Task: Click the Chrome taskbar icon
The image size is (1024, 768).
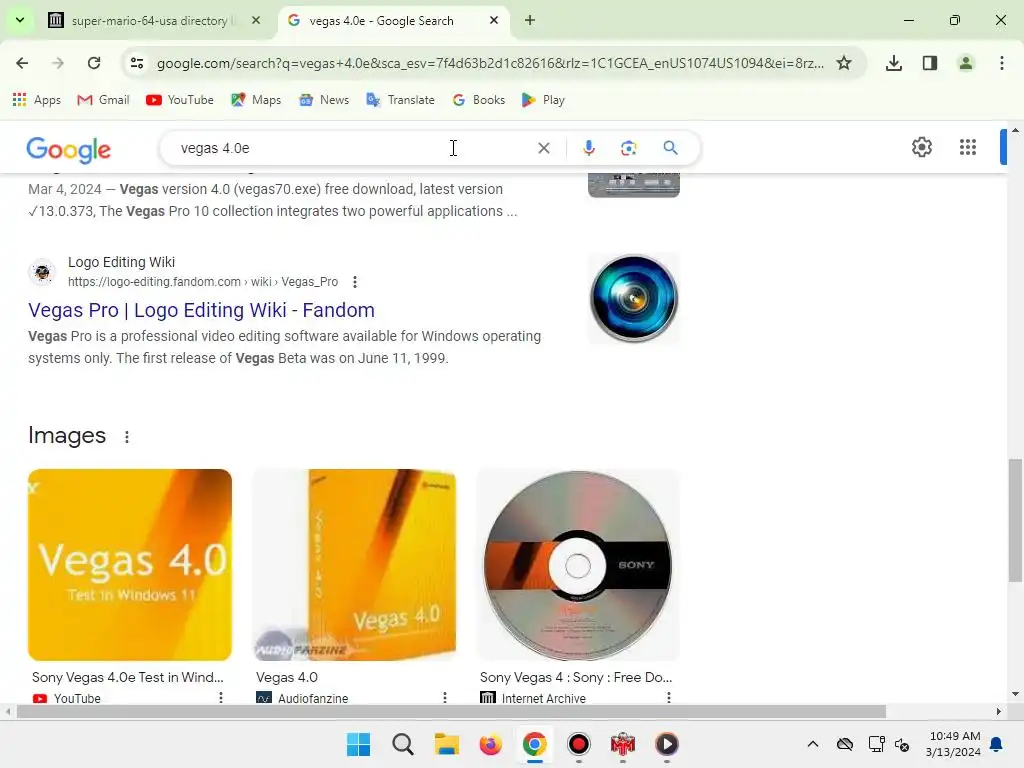Action: coord(534,744)
